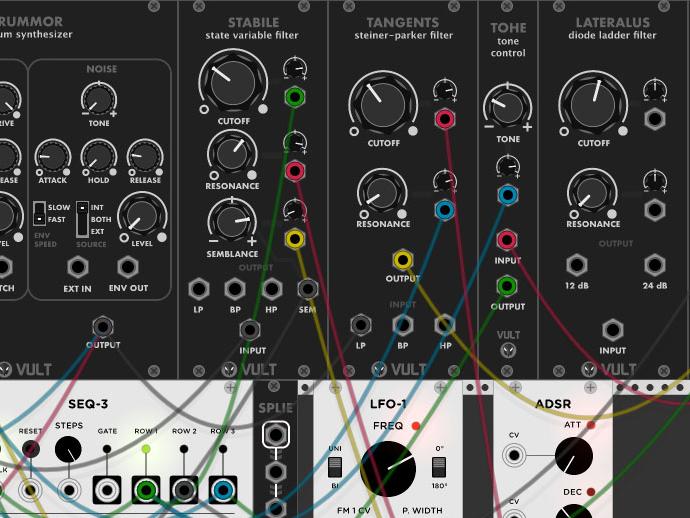Click the SEQ-3 ROW 1 green output jack

(x=146, y=489)
